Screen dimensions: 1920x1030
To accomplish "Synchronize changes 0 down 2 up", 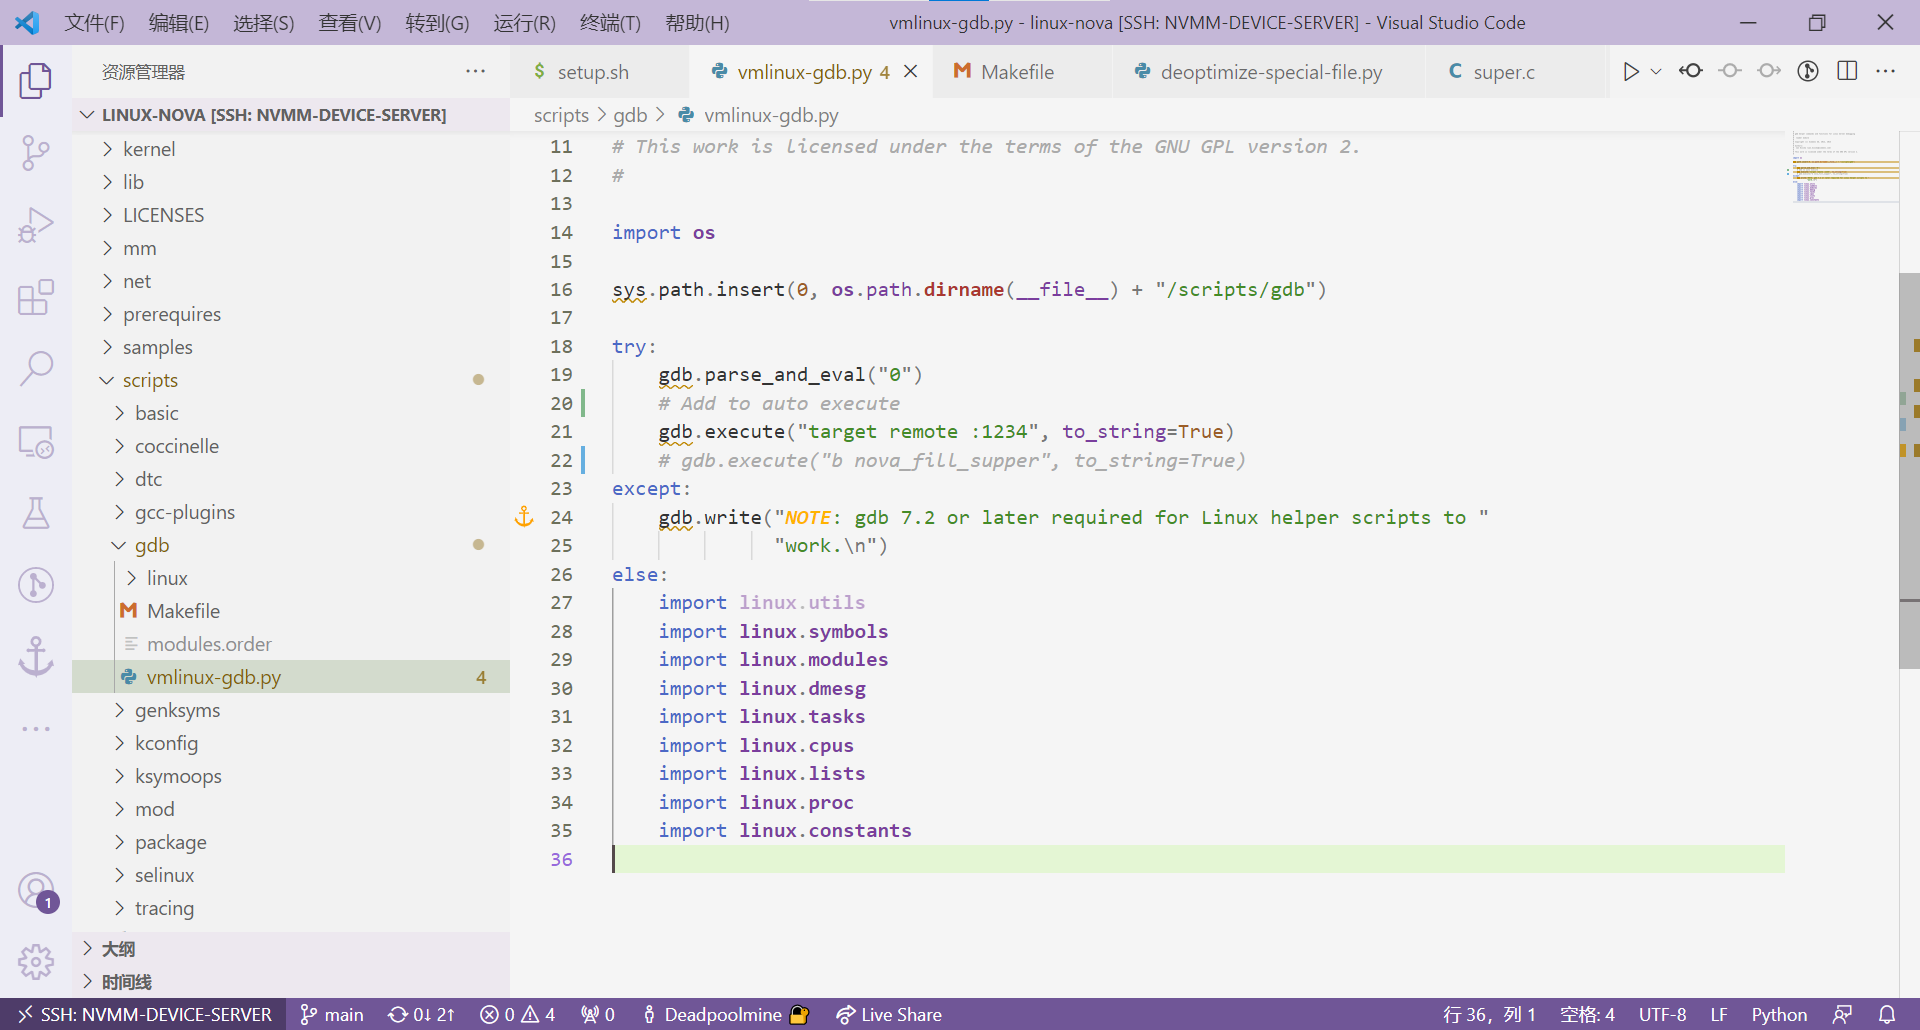I will (x=421, y=1014).
